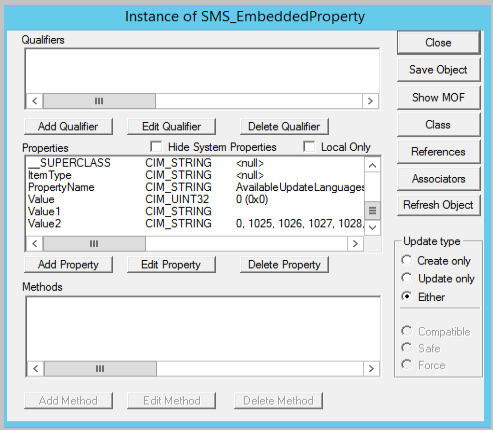Click Properties horizontal scrollbar thumb

(x=94, y=244)
